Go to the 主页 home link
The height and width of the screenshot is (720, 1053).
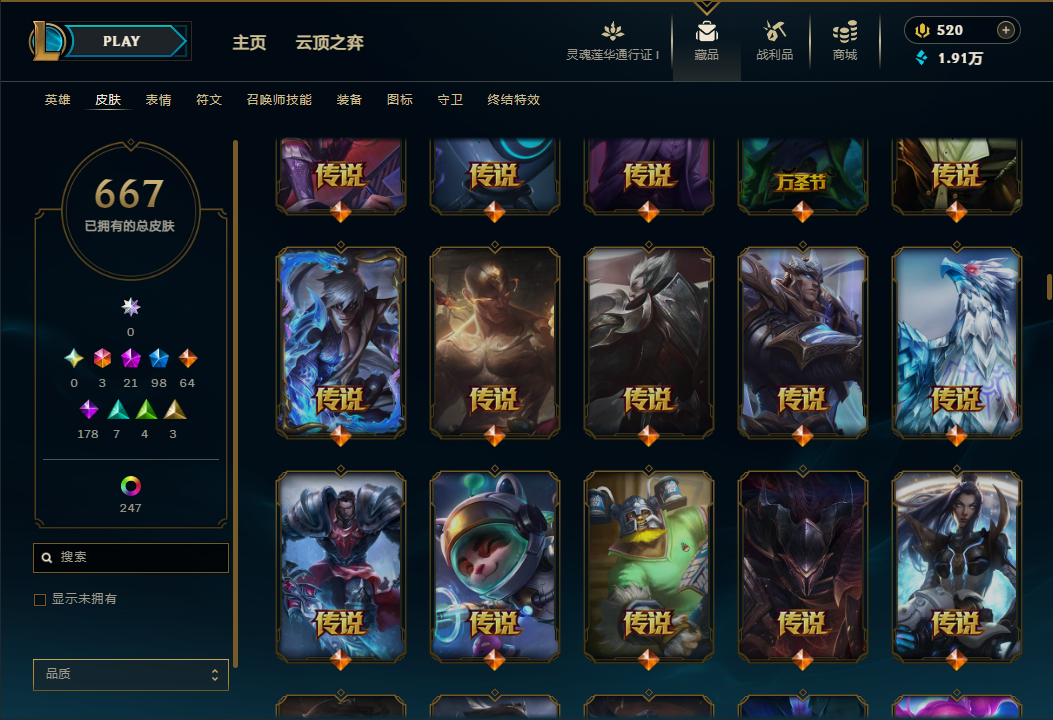(249, 43)
